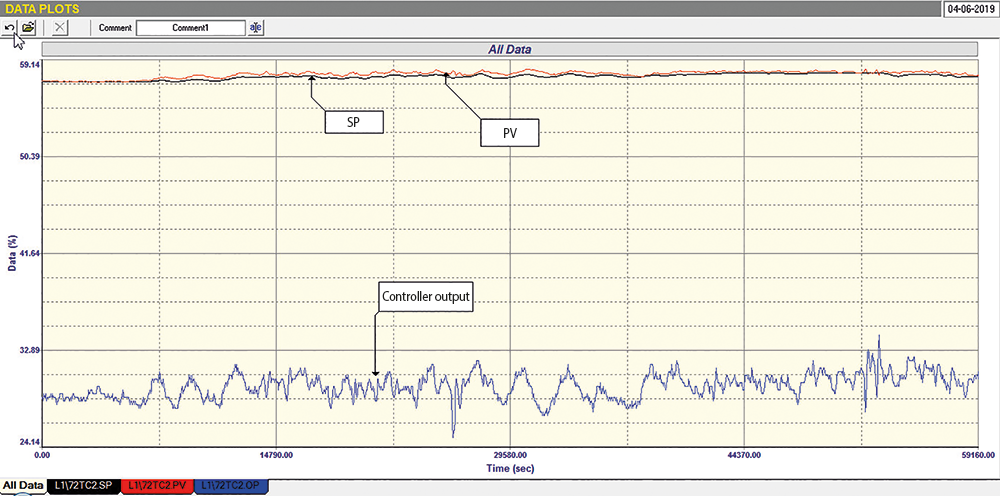Viewport: 1000px width, 496px height.
Task: Open the L1\72TC2.OP tab
Action: coord(232,486)
